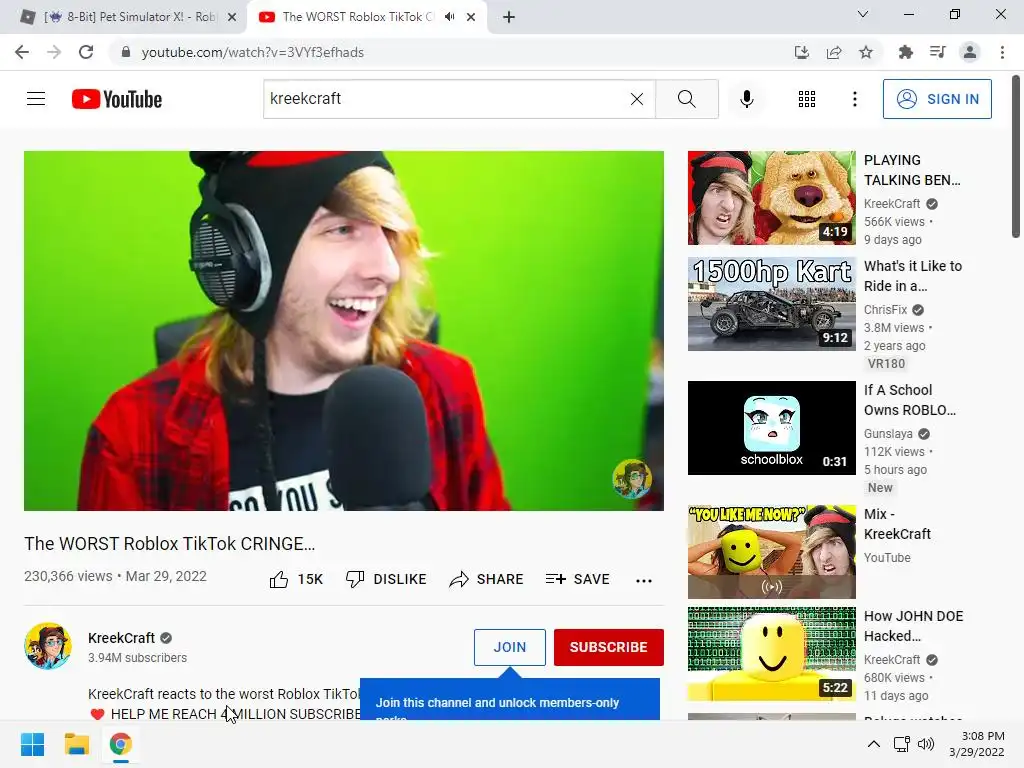Open the YouTube guide hamburger menu
The height and width of the screenshot is (768, 1024).
click(36, 99)
